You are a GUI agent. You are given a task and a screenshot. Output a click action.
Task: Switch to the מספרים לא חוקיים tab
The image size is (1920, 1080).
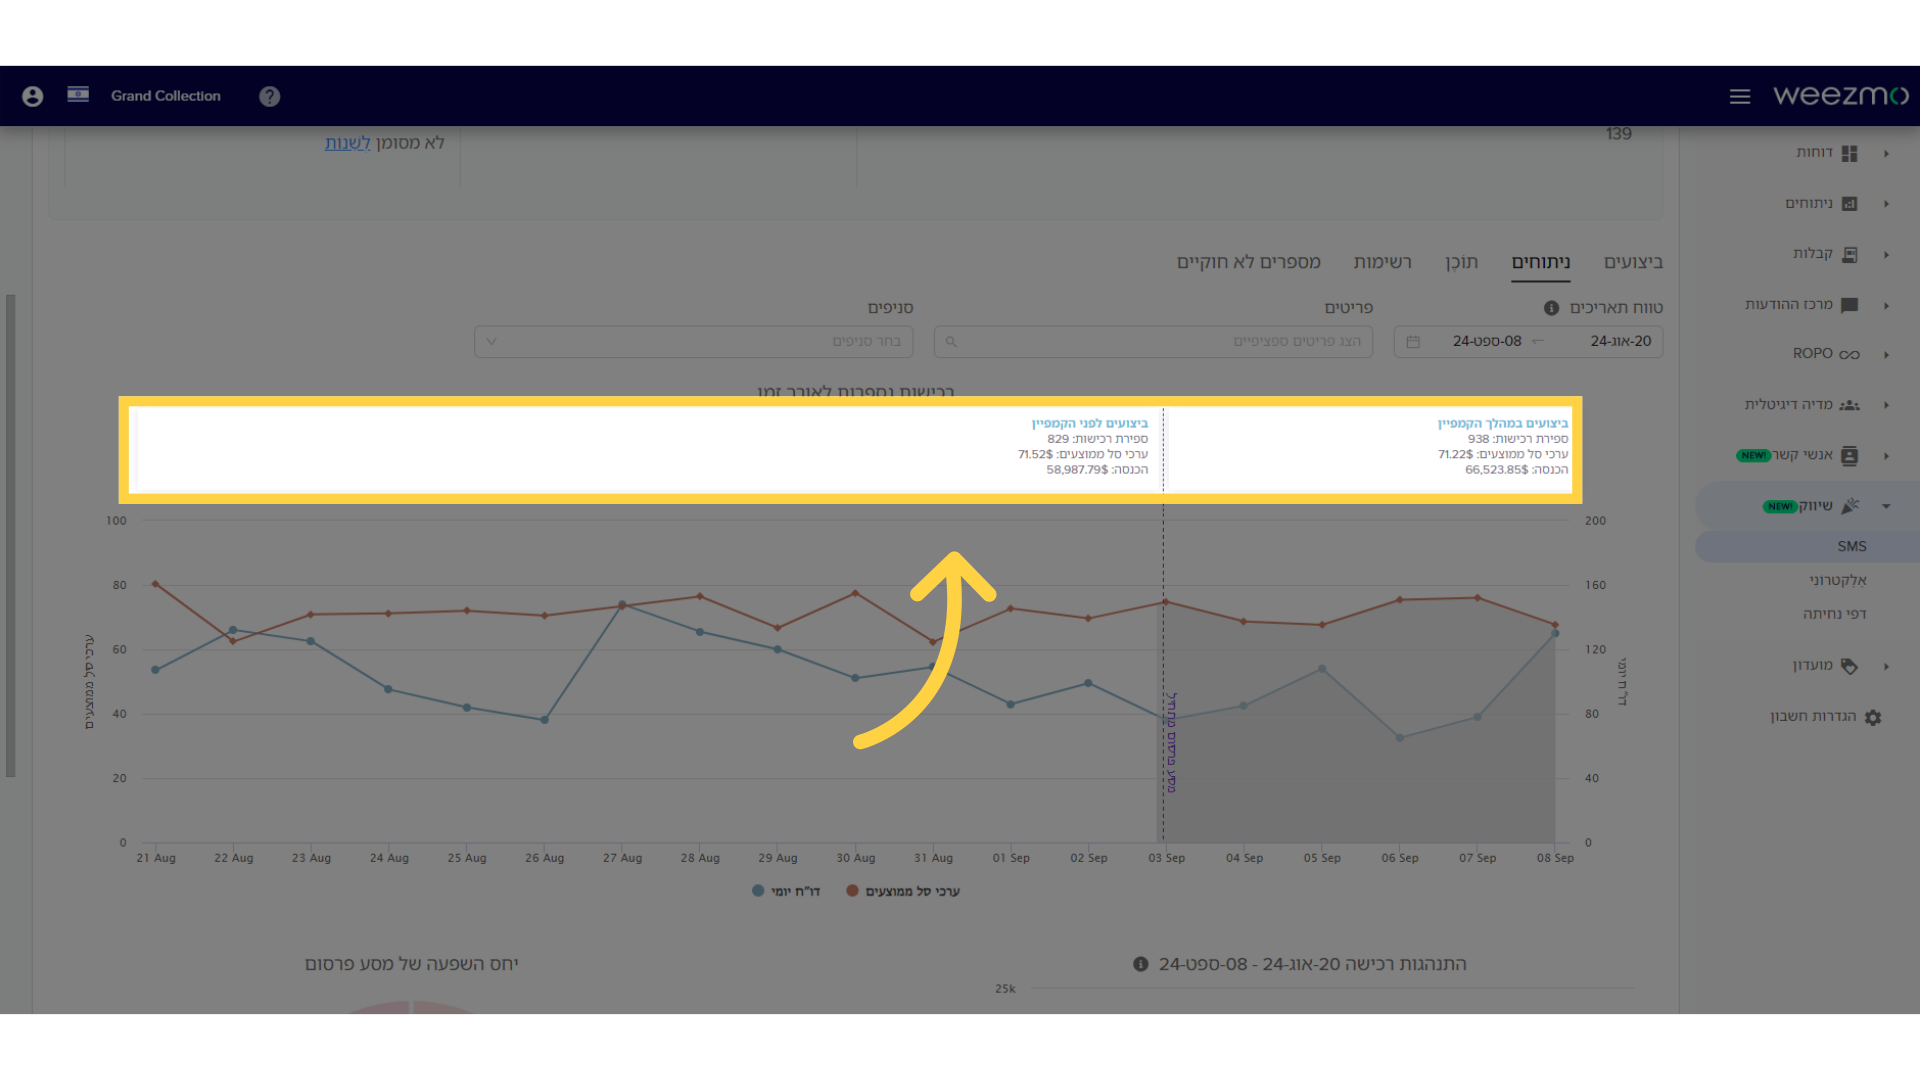1248,262
